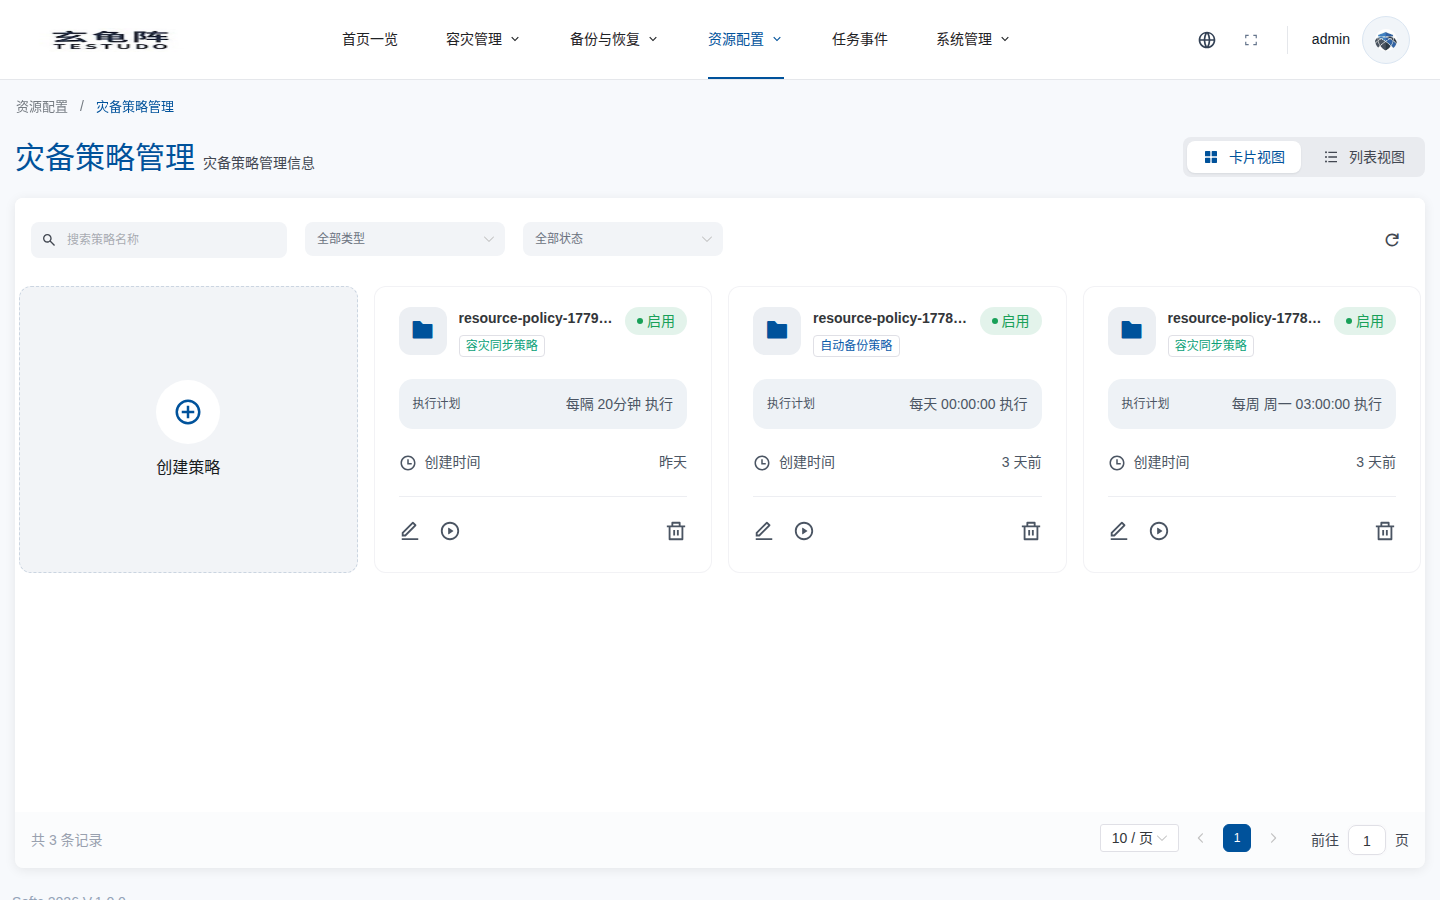
Task: Click the previous page arrow
Action: click(1201, 838)
